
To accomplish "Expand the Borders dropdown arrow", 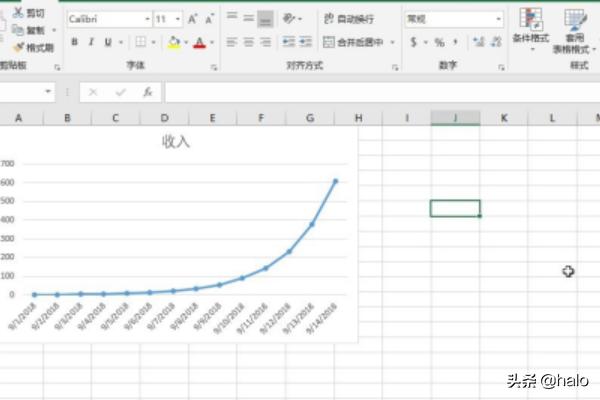I will (153, 42).
